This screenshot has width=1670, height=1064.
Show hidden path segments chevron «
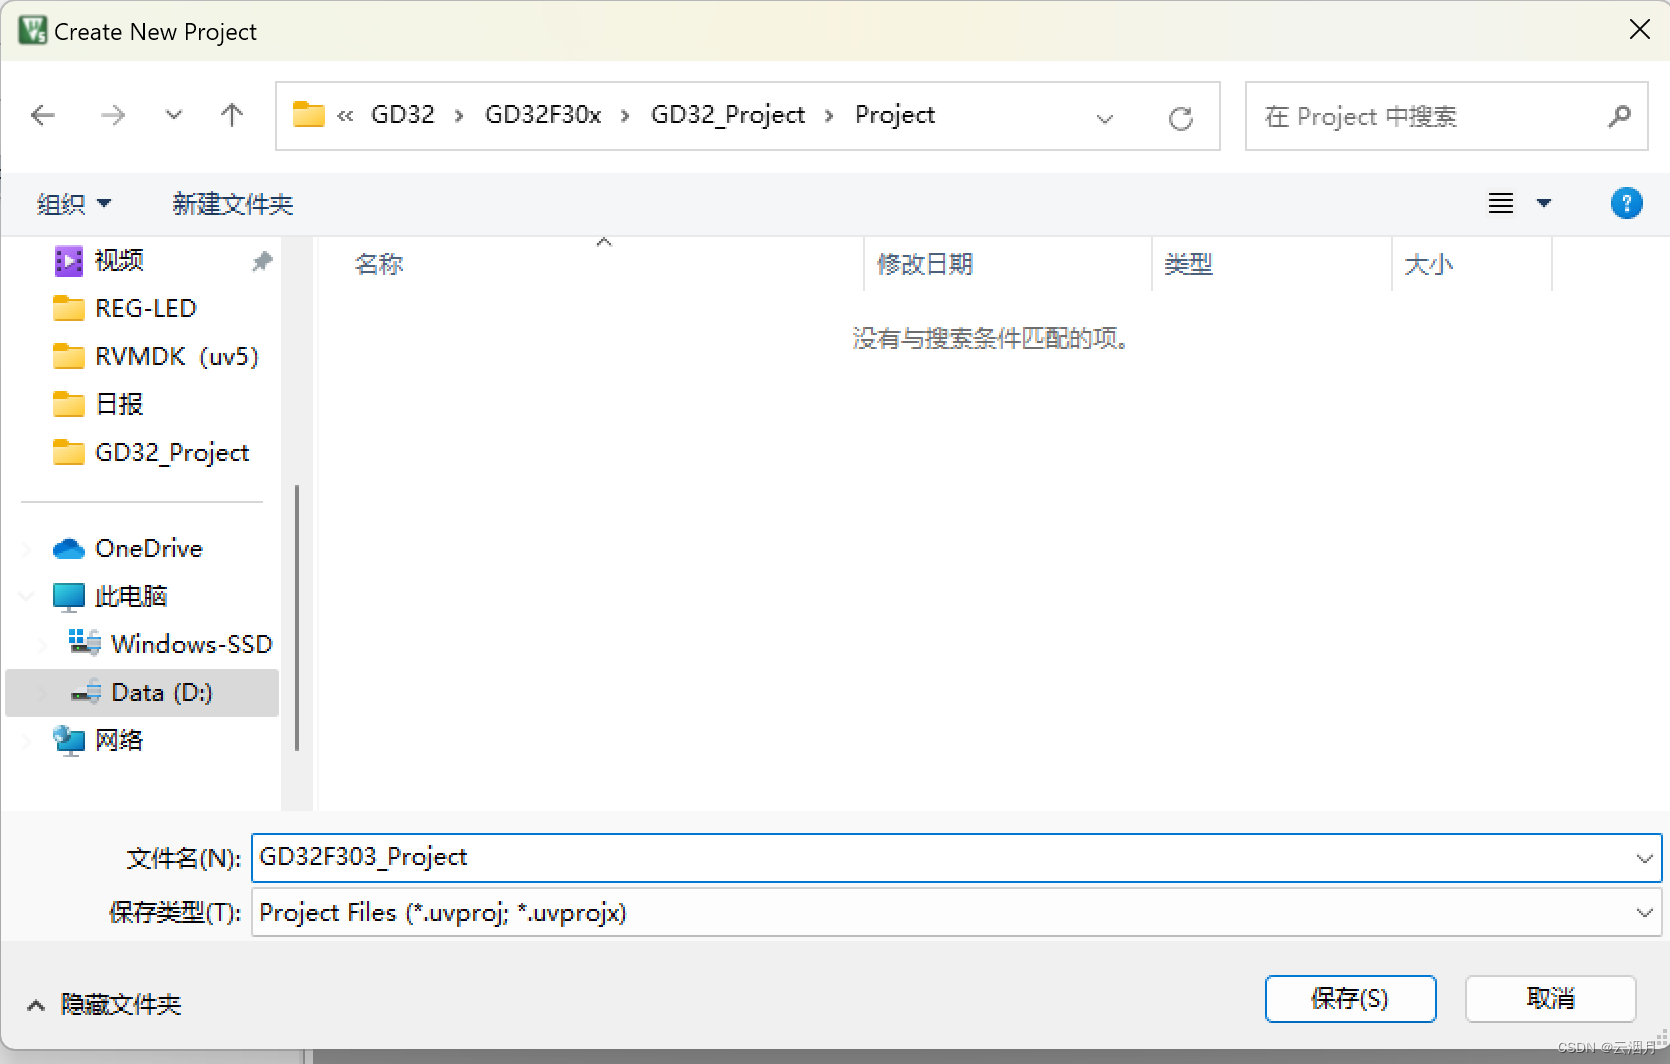[x=345, y=116]
